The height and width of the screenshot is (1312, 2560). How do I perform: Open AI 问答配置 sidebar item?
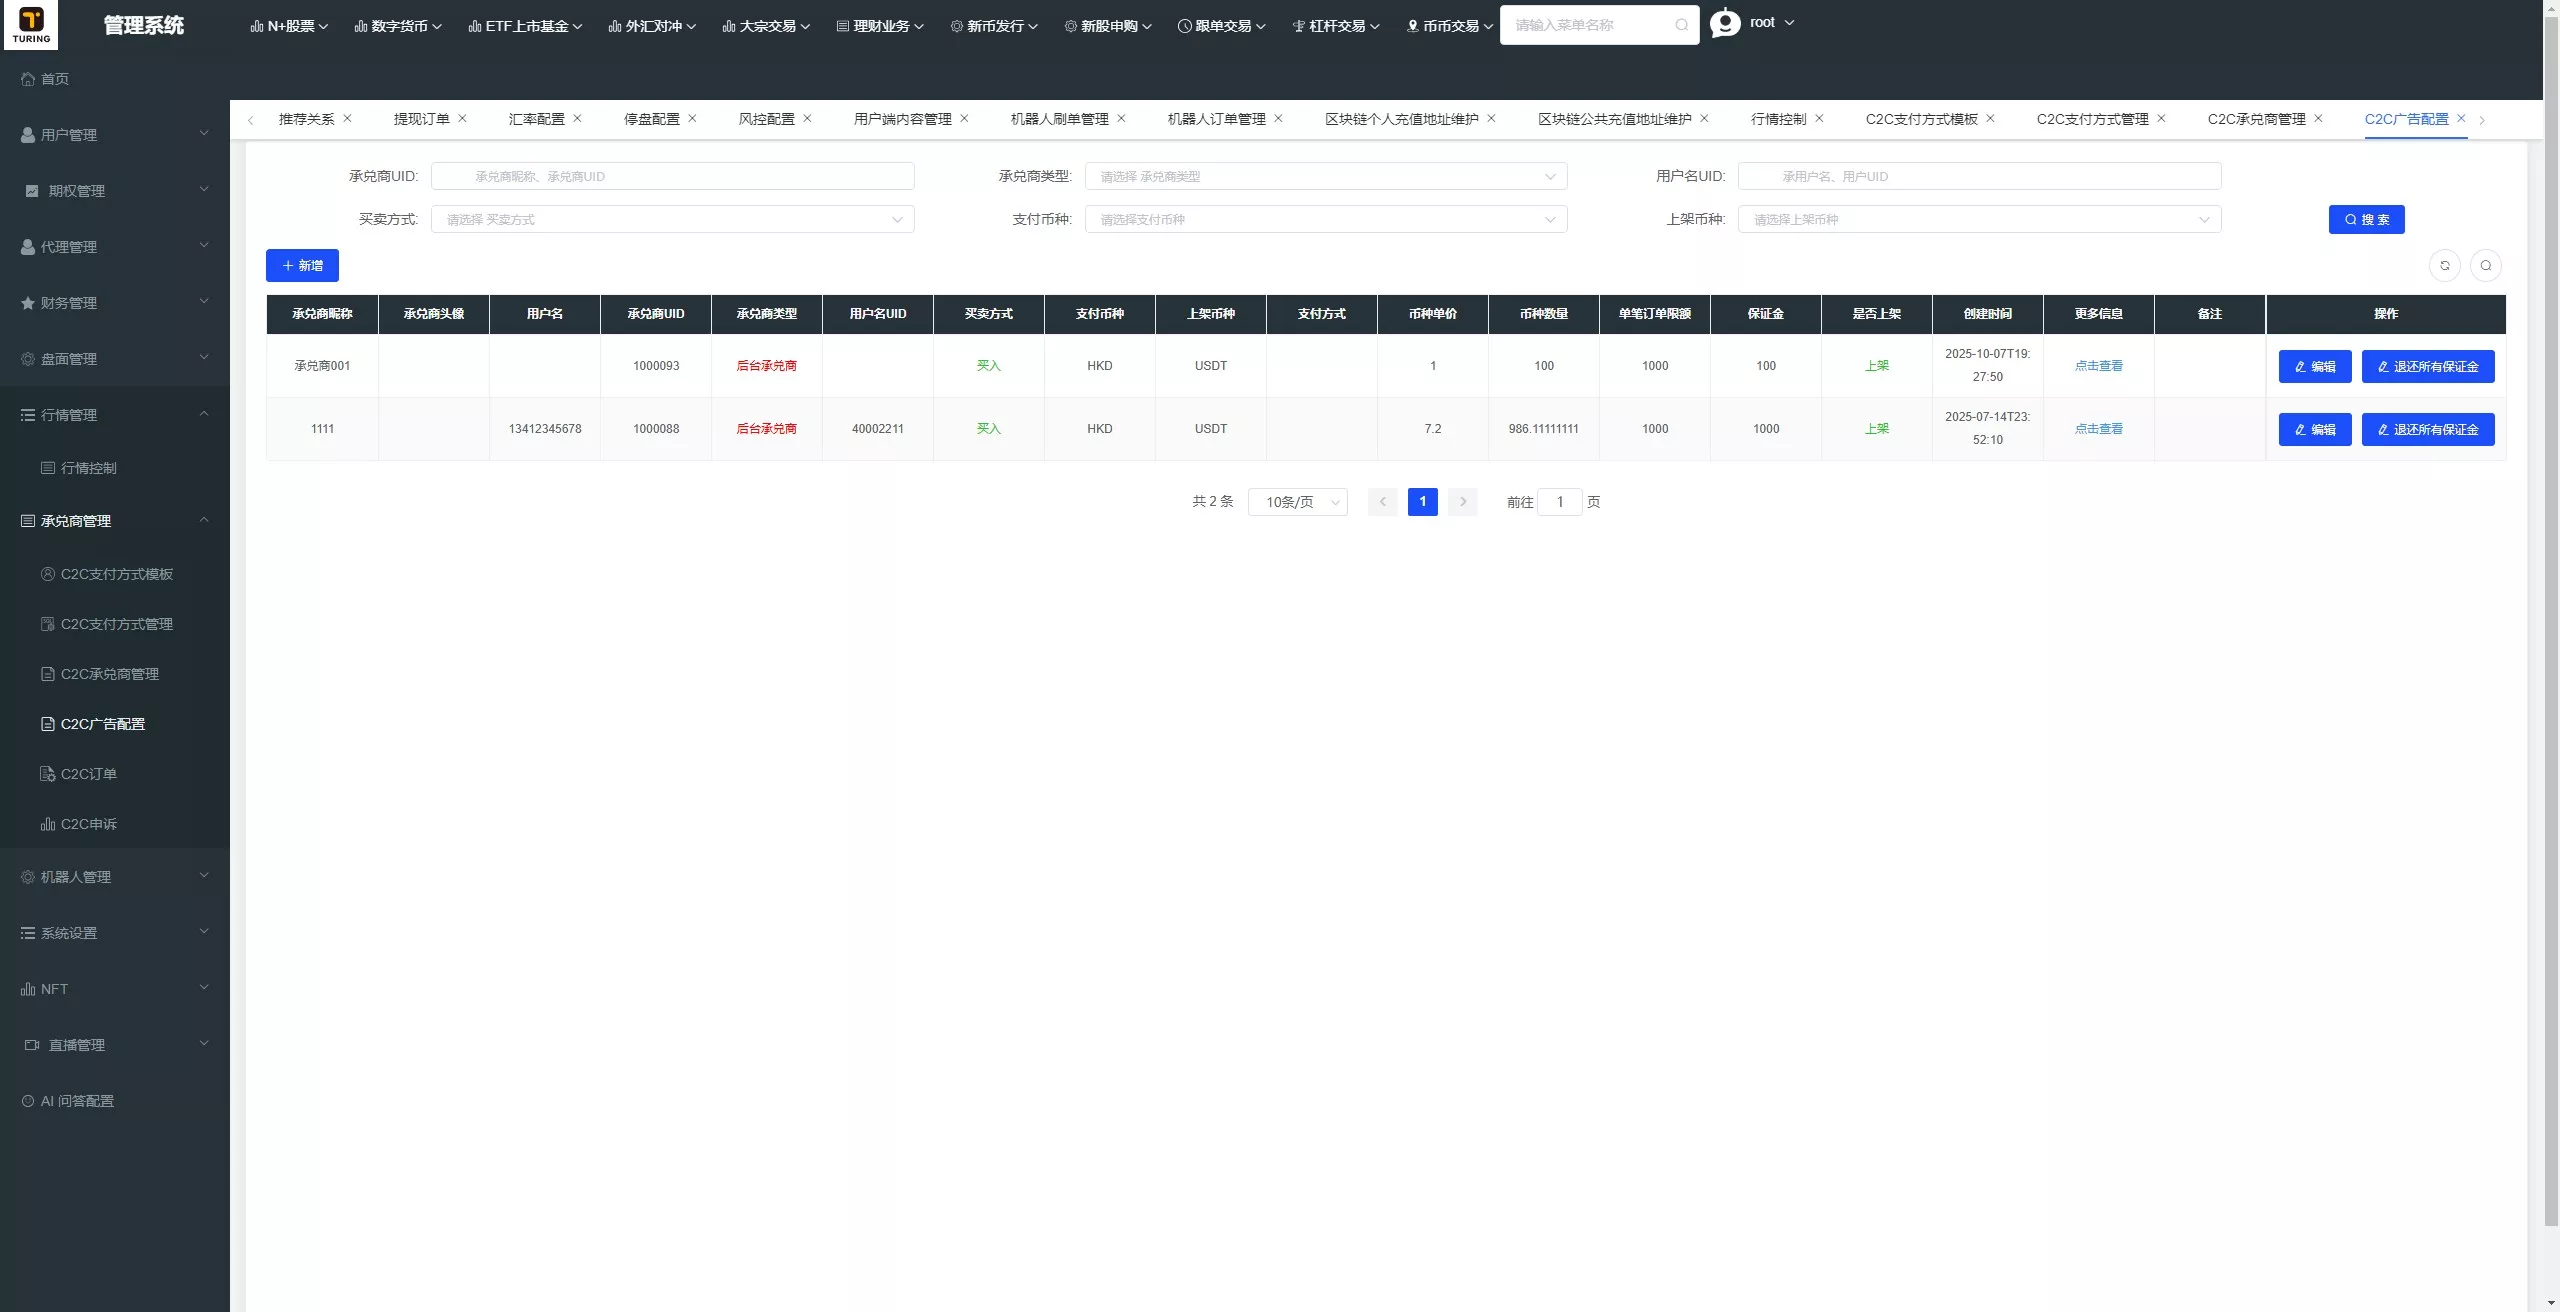point(115,1101)
